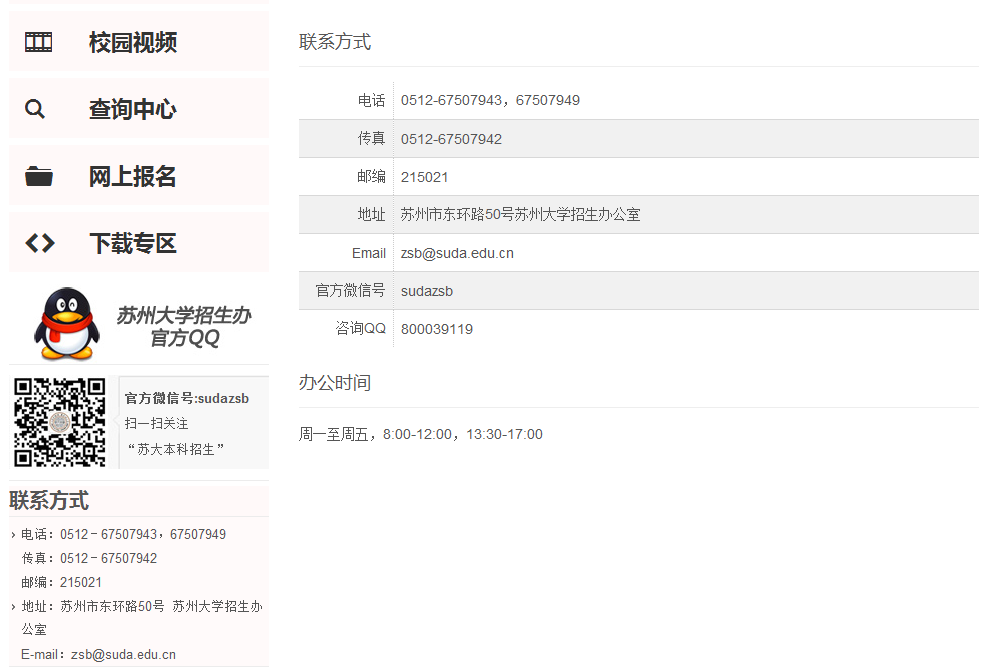This screenshot has width=994, height=667.
Task: Click the arrow bullet before sidebar 地址
Action: pos(13,606)
